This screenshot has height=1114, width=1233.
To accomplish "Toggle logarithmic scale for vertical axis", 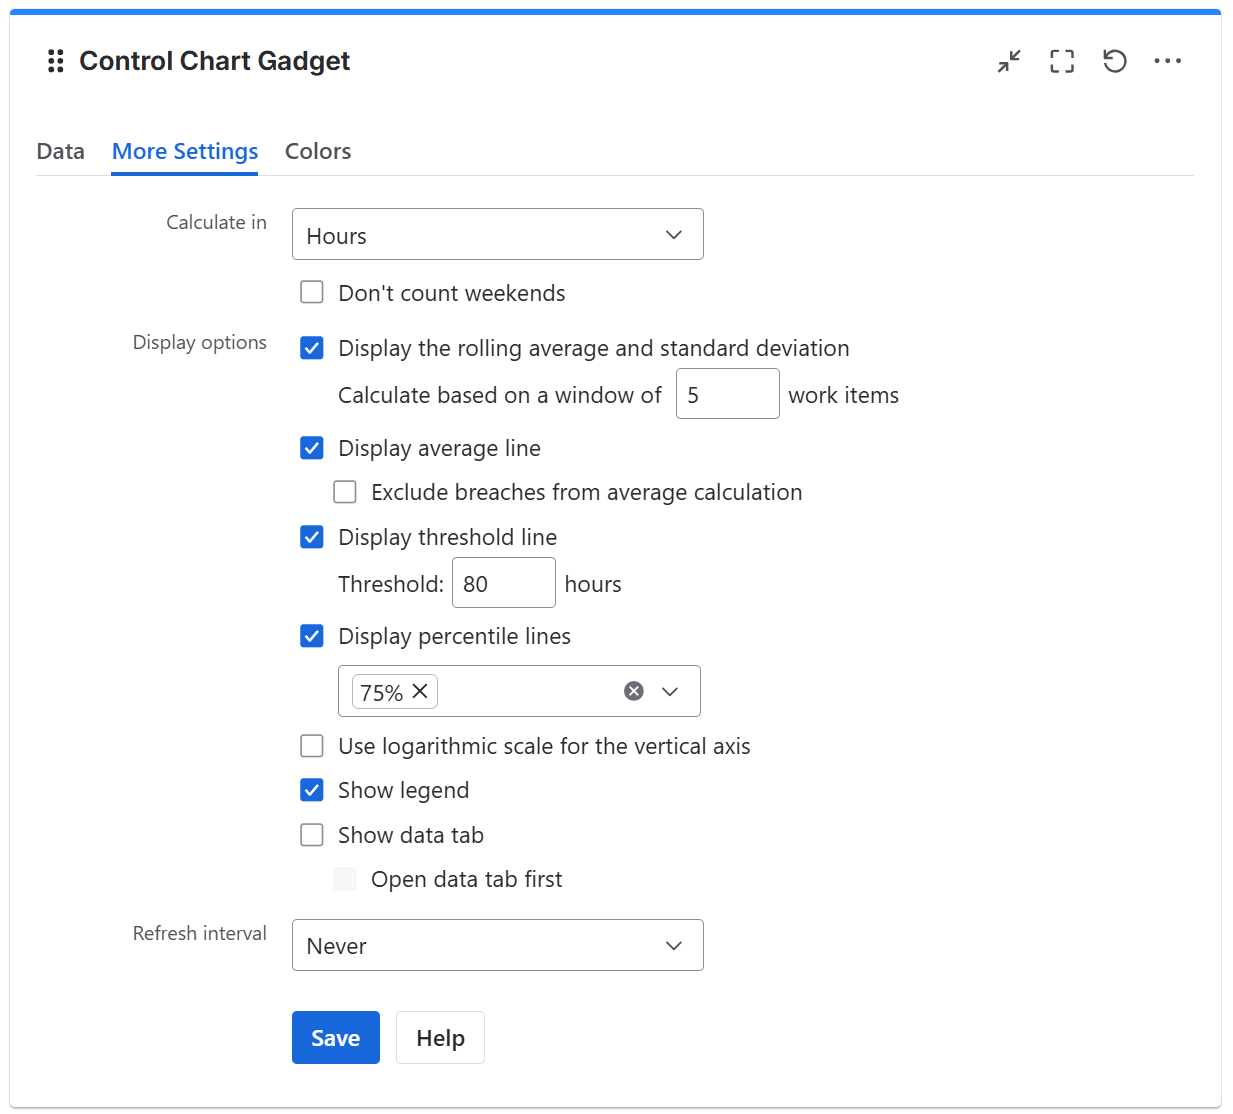I will 312,746.
